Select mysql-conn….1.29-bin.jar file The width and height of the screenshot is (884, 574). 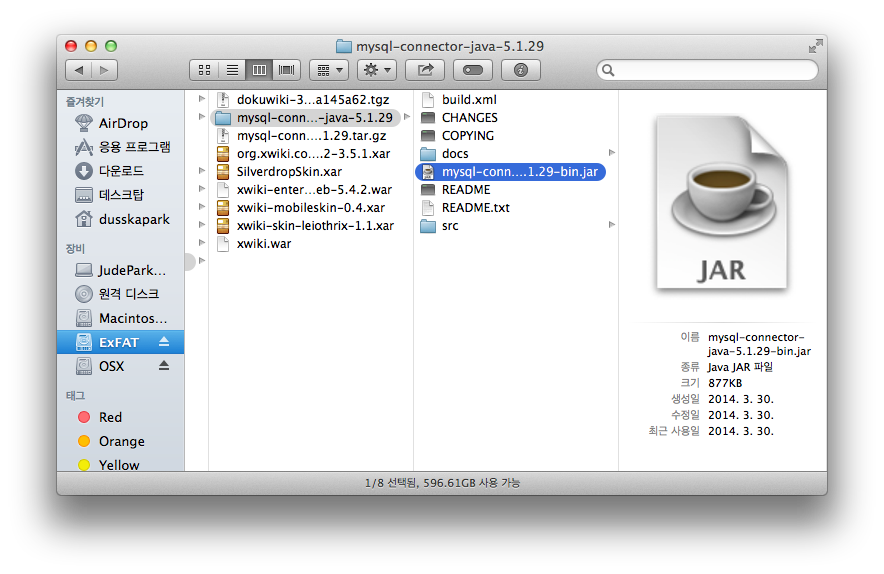pos(510,172)
